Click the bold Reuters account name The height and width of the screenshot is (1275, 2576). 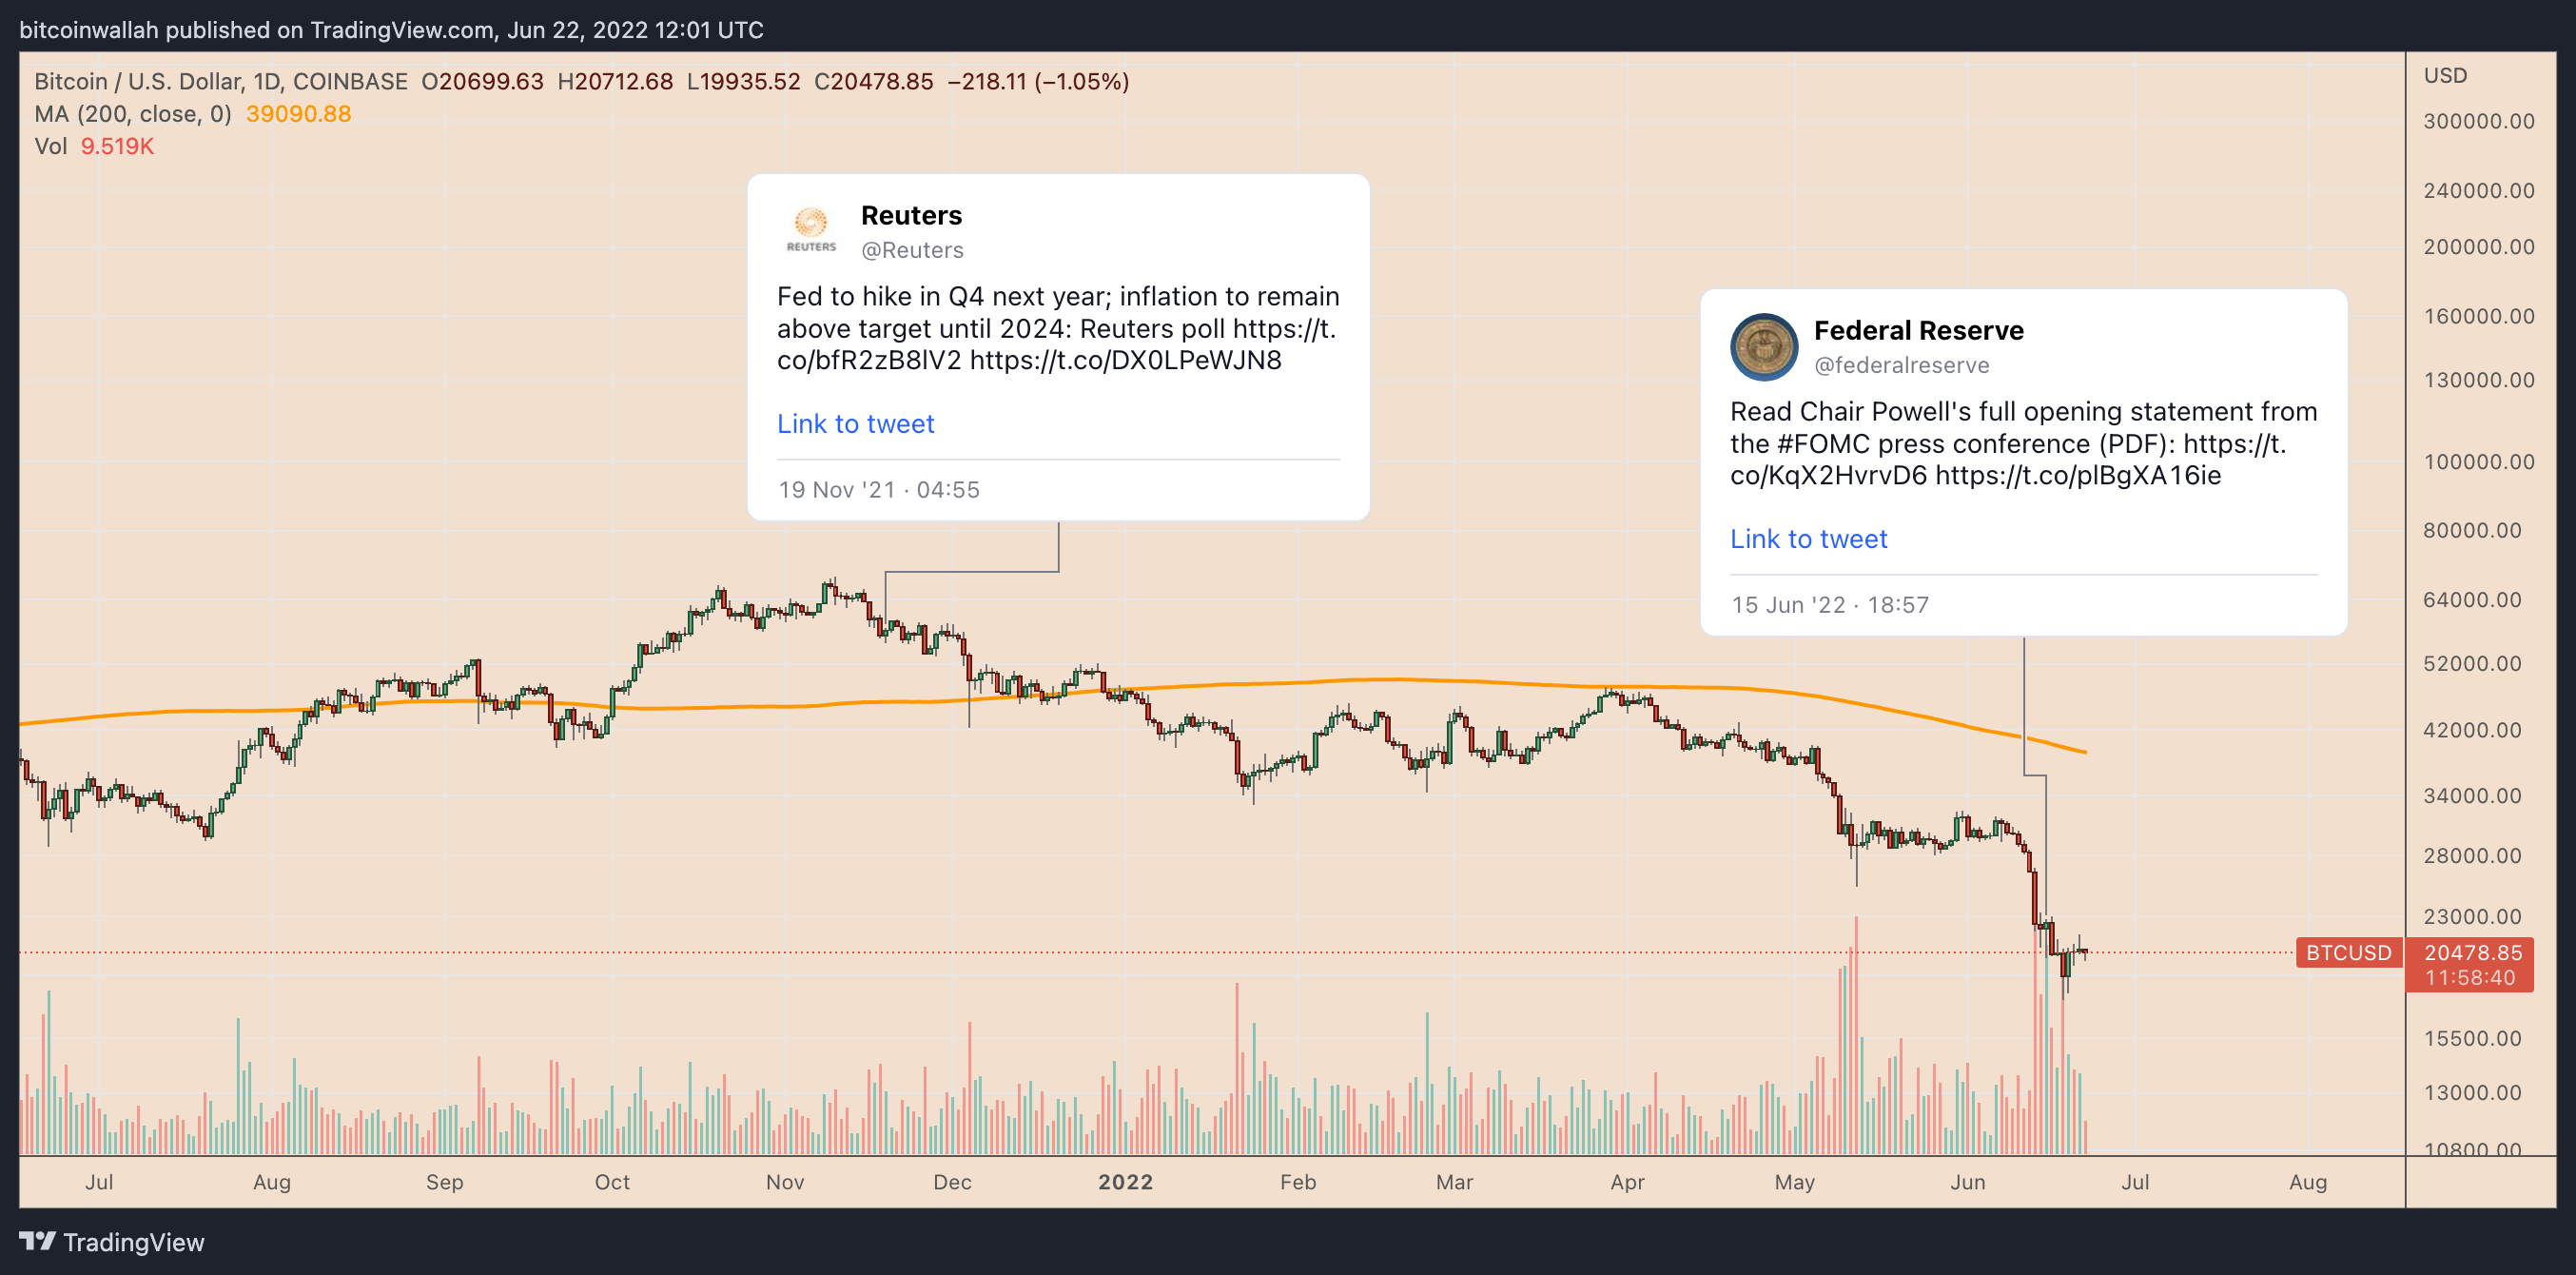tap(911, 215)
